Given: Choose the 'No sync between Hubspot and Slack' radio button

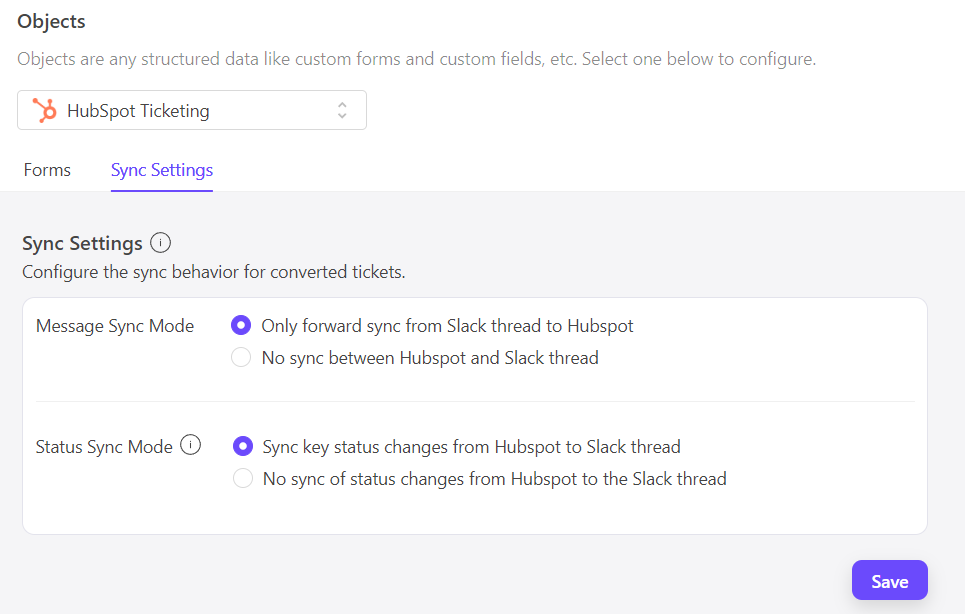Looking at the screenshot, I should pos(240,358).
